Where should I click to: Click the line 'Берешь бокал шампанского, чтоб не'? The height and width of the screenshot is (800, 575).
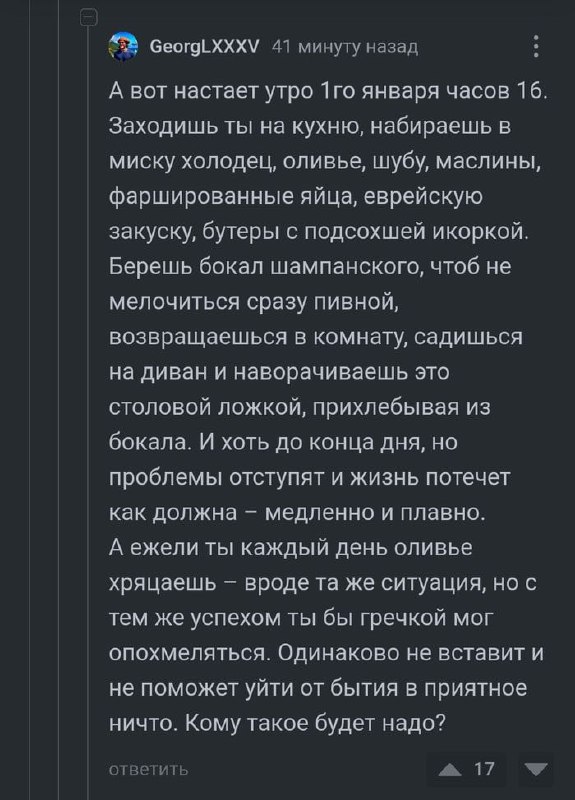click(310, 267)
